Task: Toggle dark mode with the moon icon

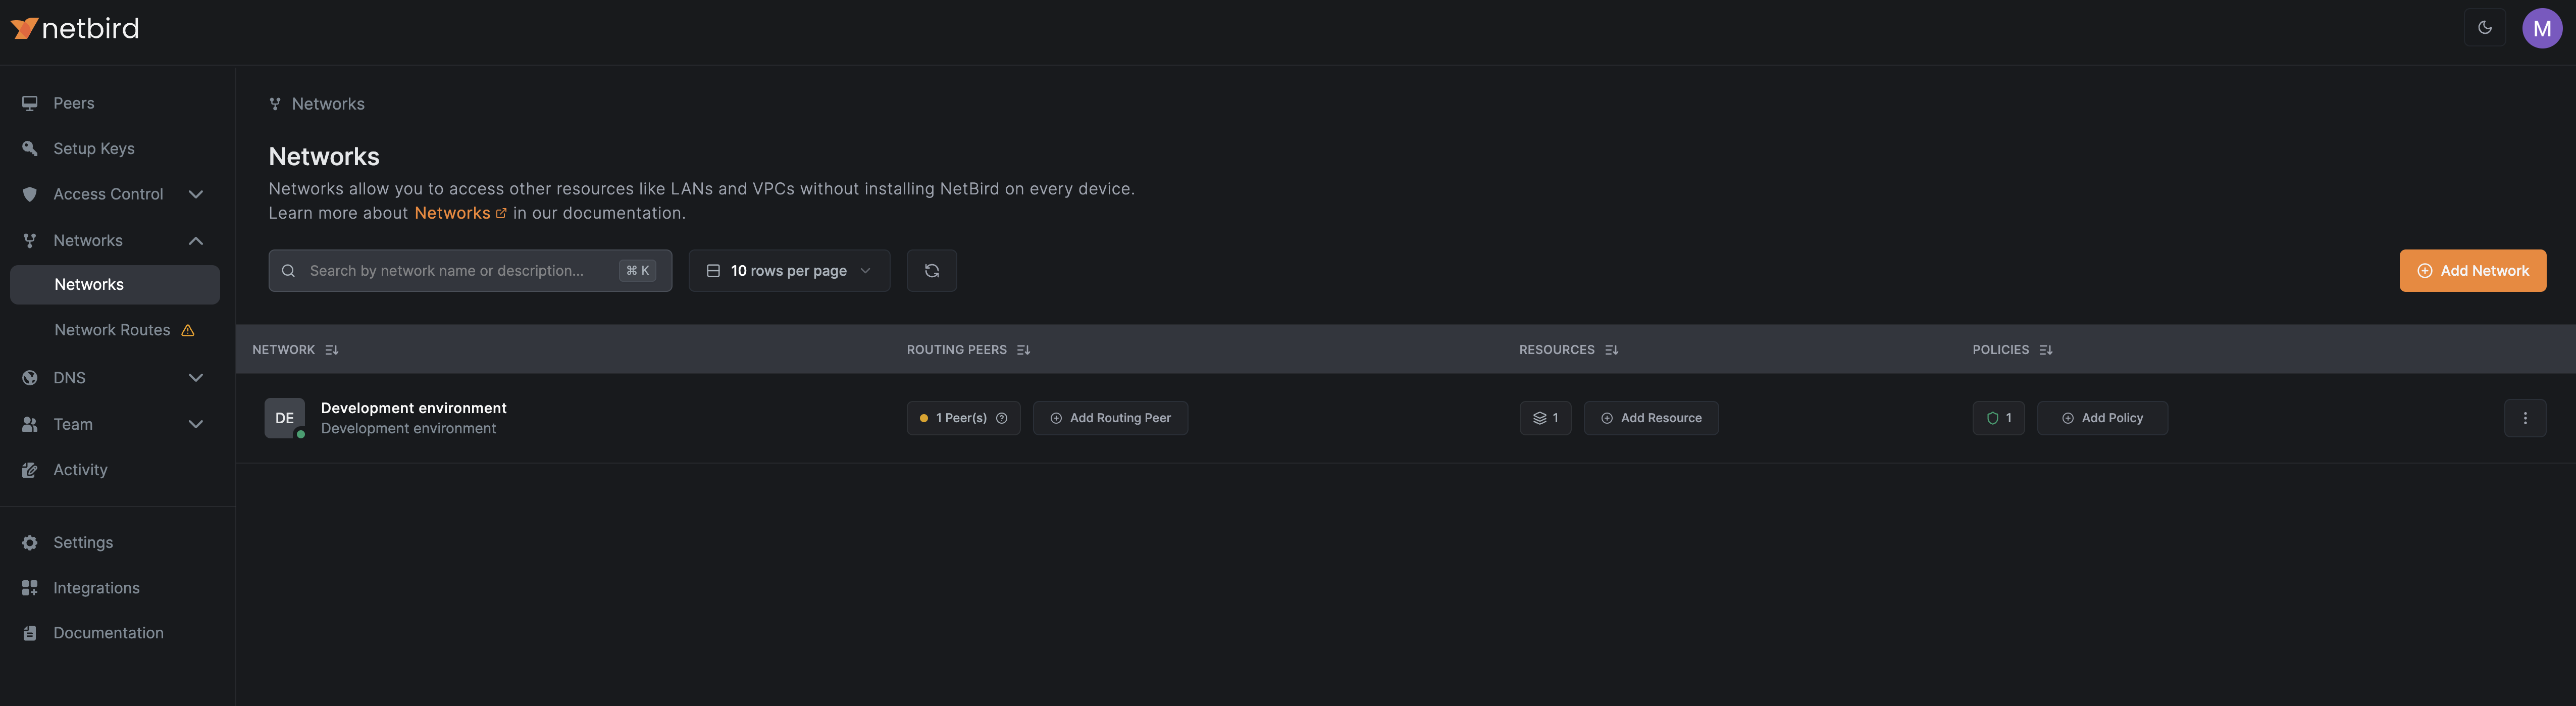Action: (x=2484, y=28)
